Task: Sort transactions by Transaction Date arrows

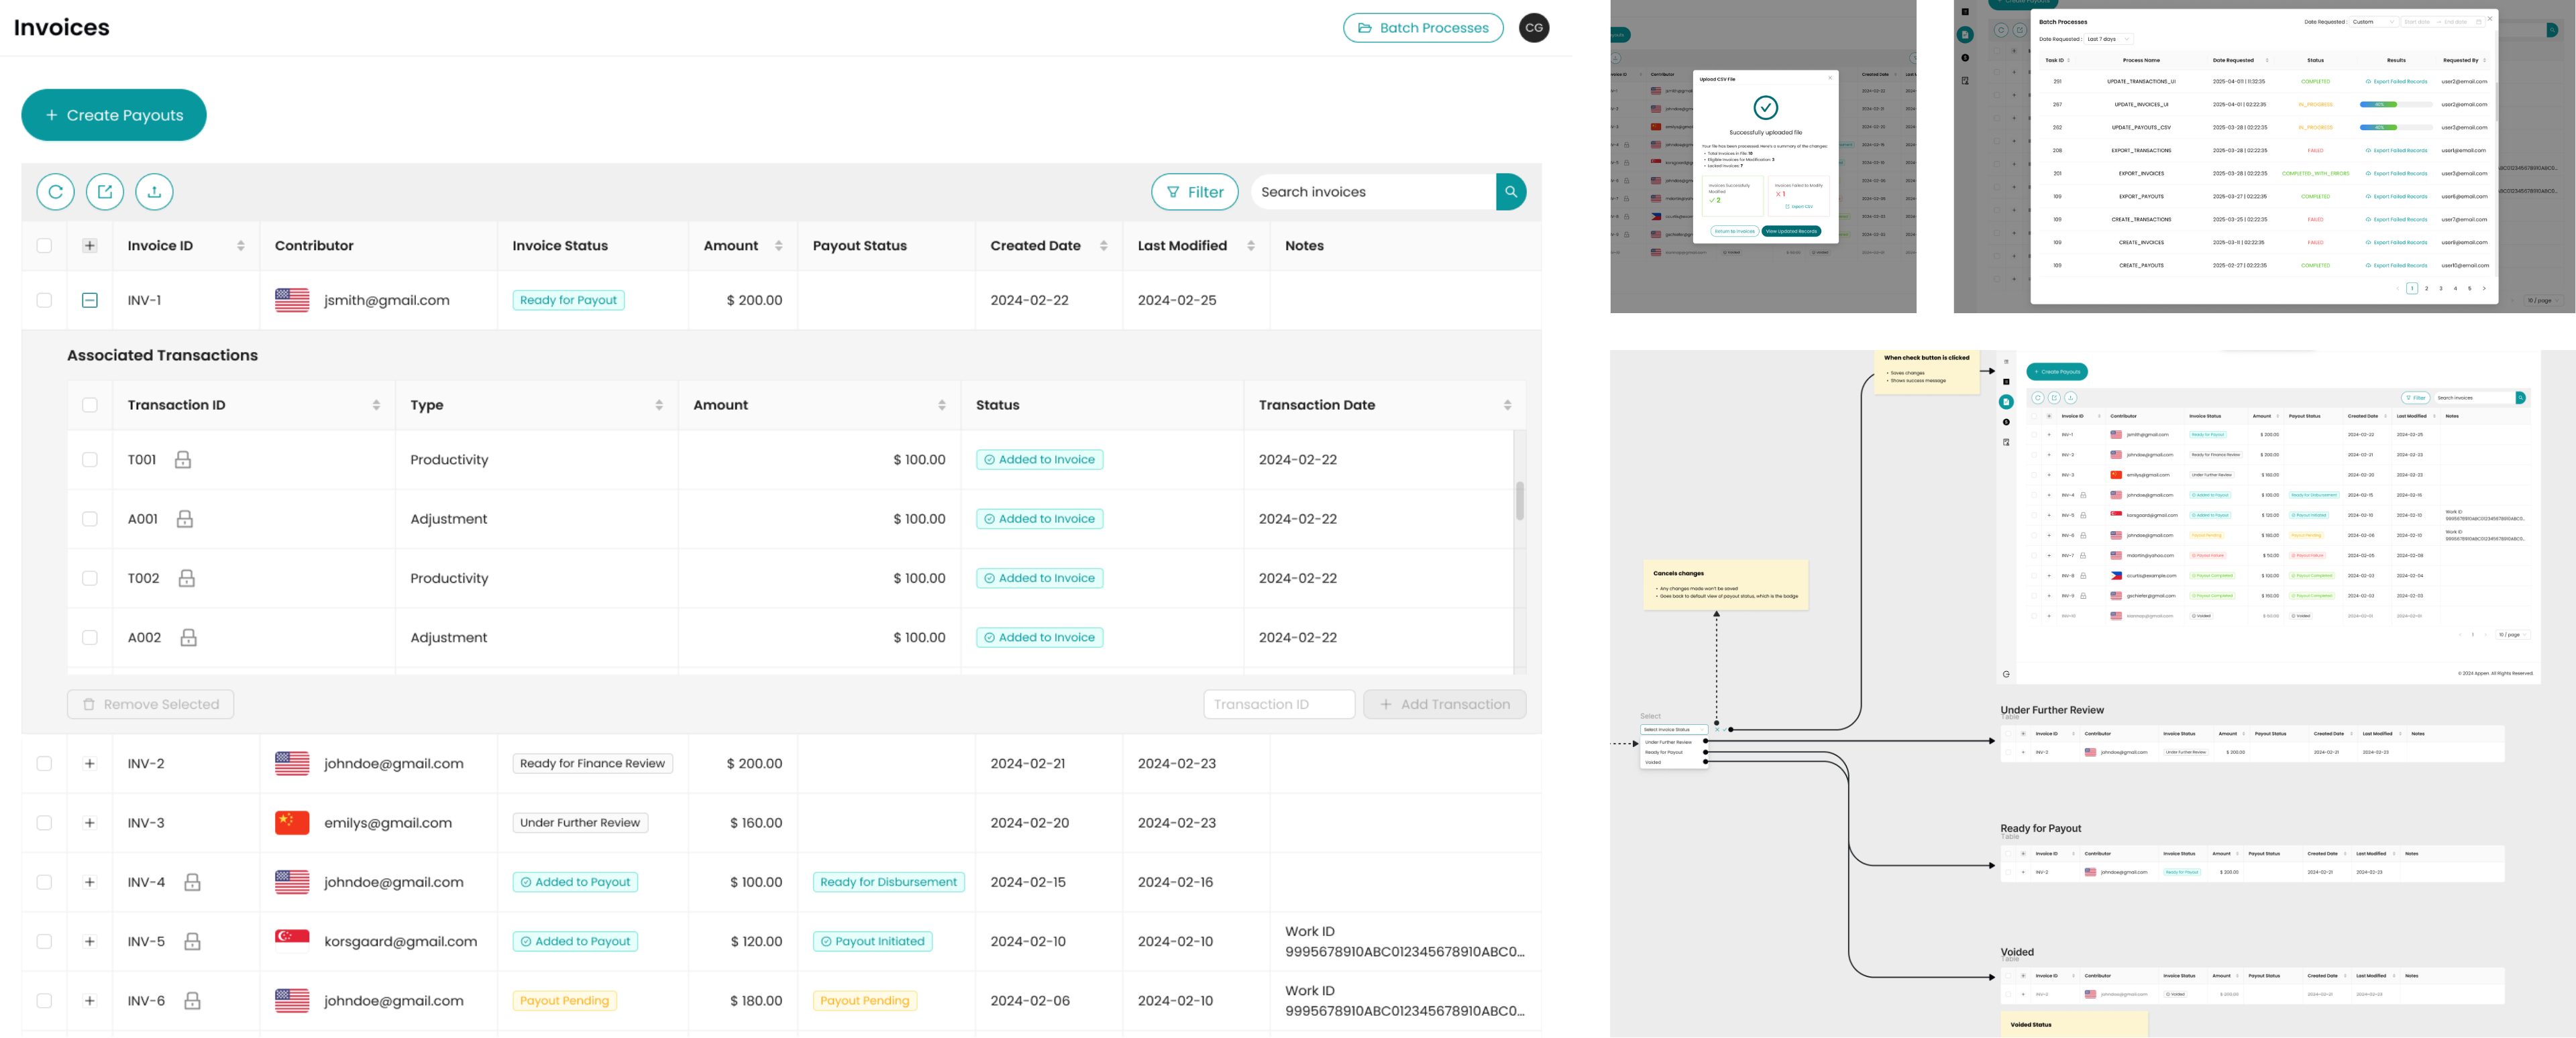Action: [1508, 405]
